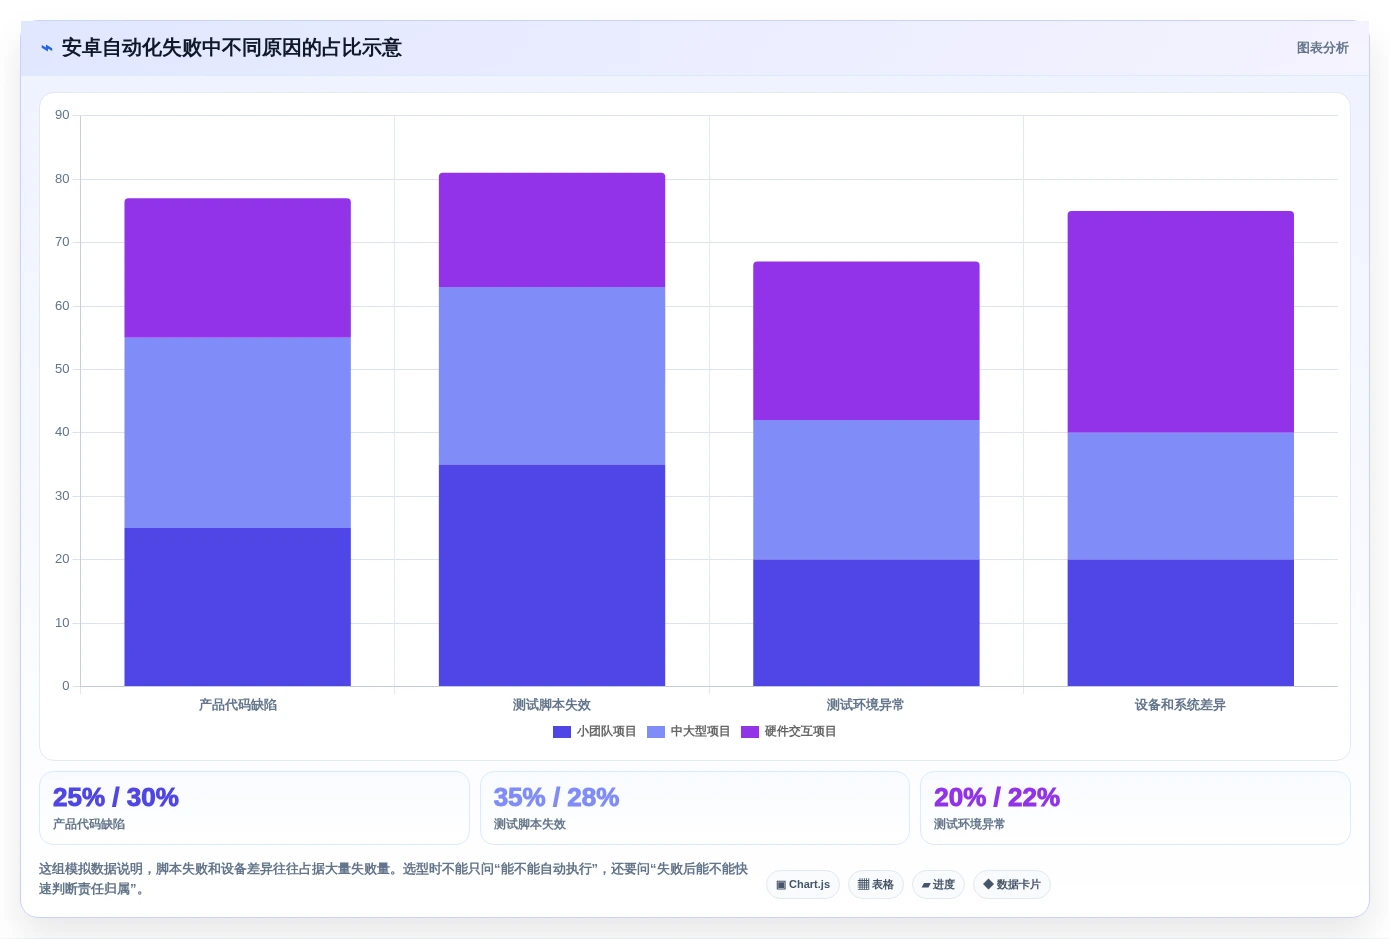Click the light blue segment of 产品代码缺陷 bar
The height and width of the screenshot is (939, 1390).
coord(237,433)
